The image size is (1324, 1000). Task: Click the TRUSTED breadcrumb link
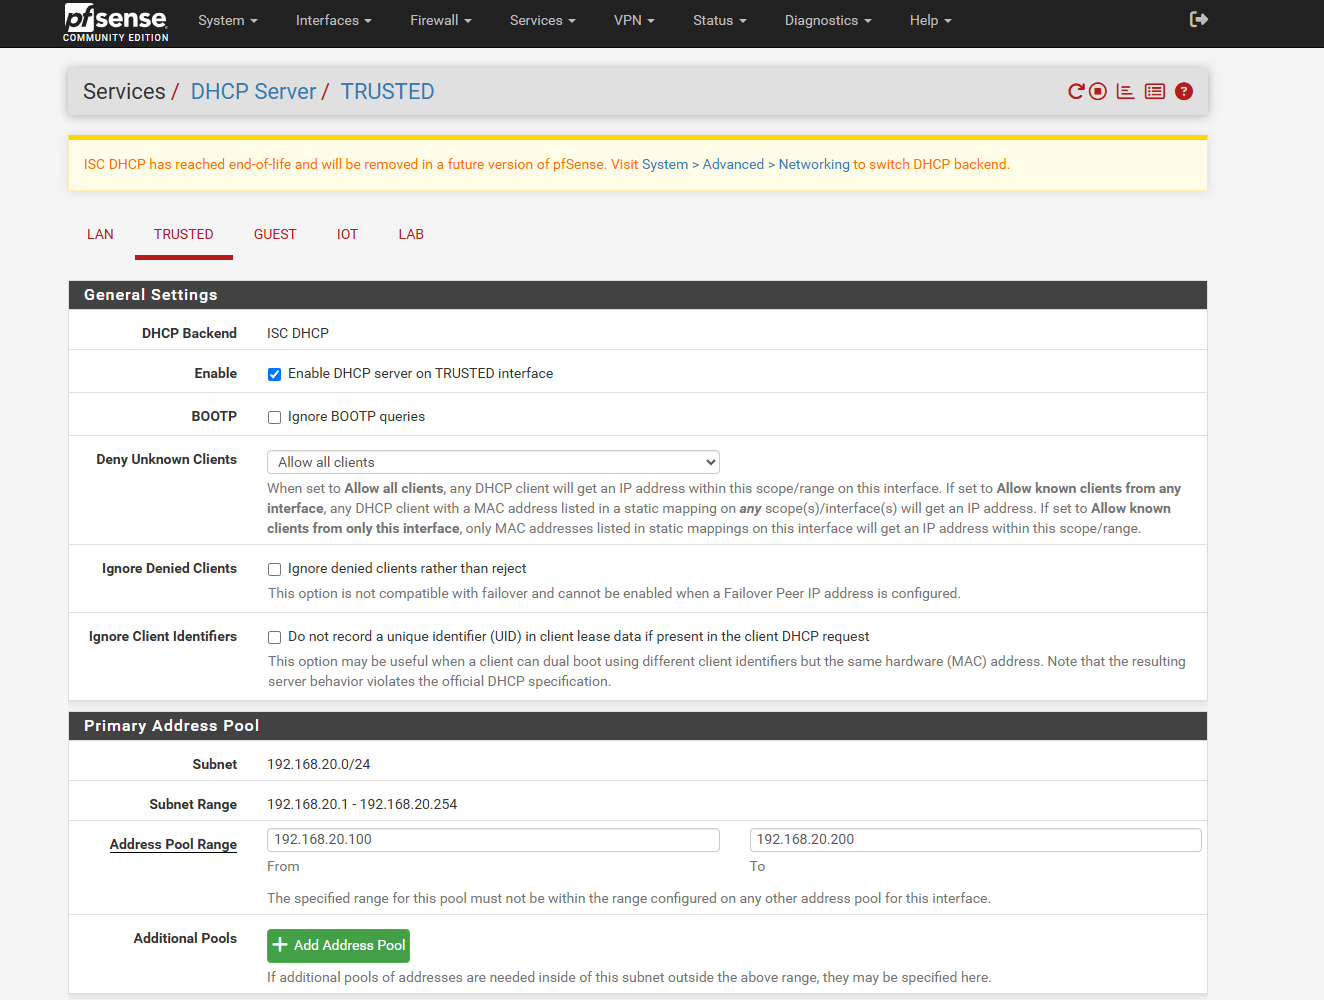[x=387, y=91]
